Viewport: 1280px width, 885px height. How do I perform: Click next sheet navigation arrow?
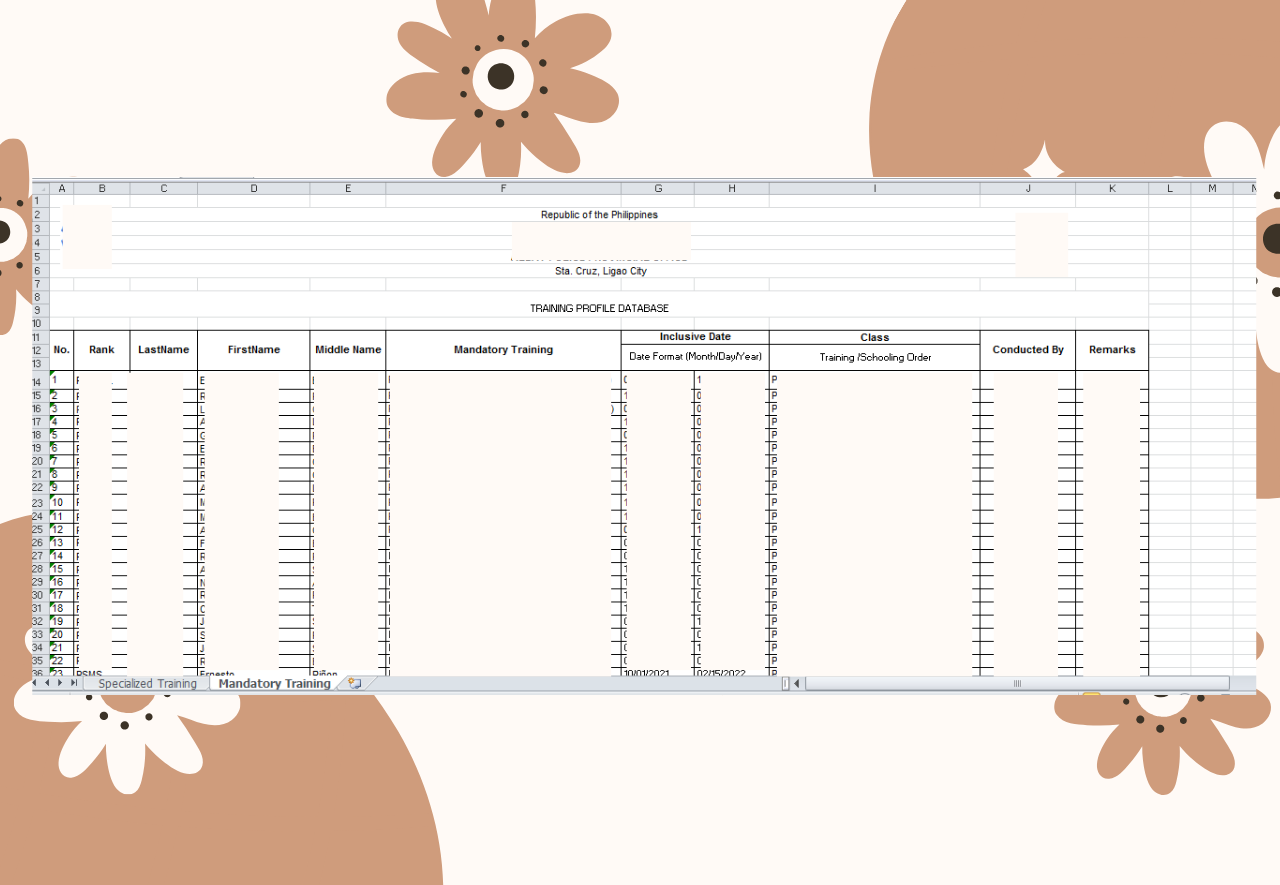(61, 683)
